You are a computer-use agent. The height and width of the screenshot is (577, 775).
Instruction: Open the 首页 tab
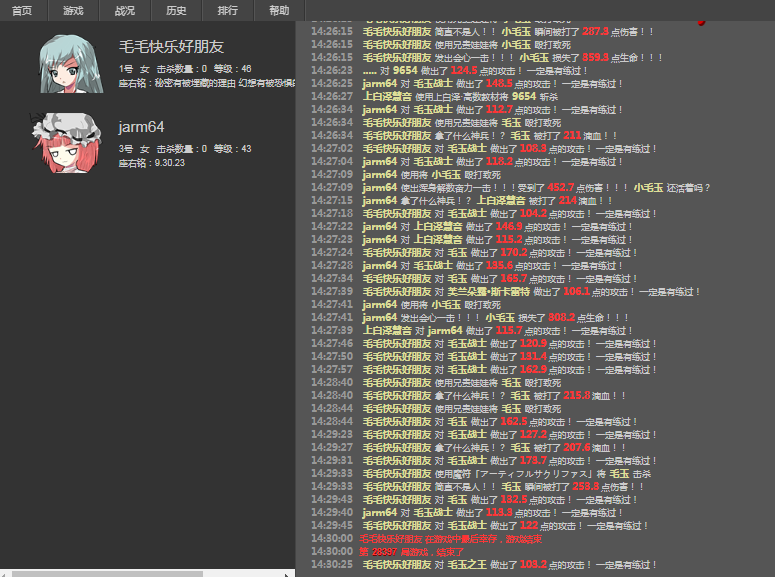click(22, 10)
